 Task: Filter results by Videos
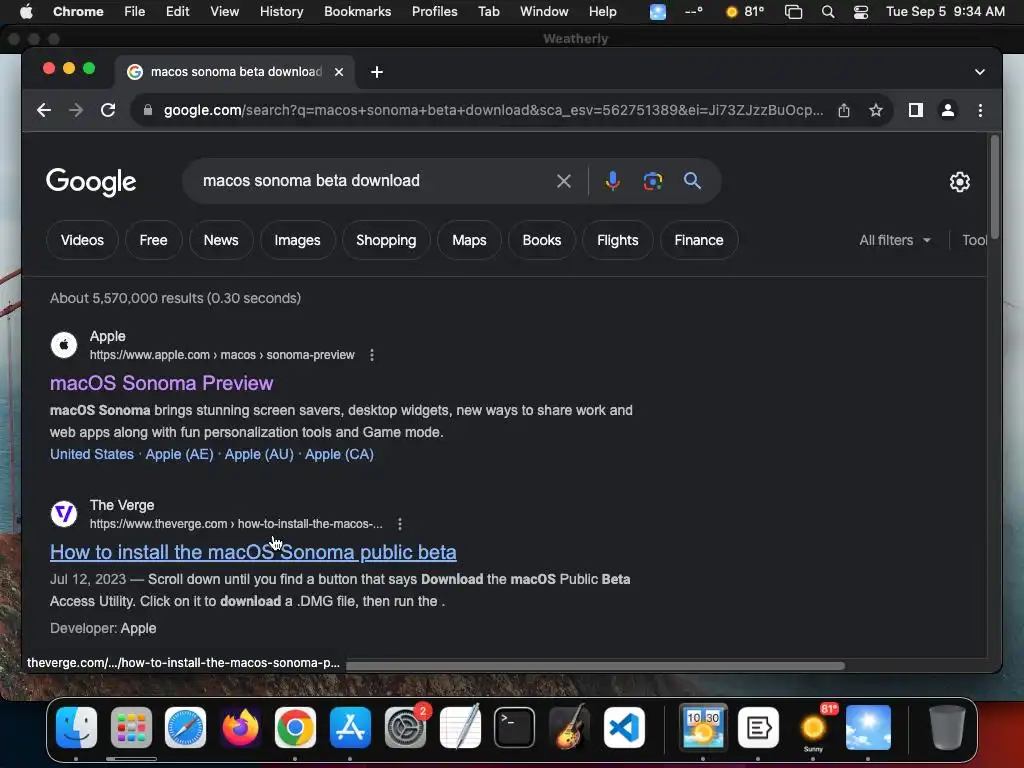coord(82,240)
